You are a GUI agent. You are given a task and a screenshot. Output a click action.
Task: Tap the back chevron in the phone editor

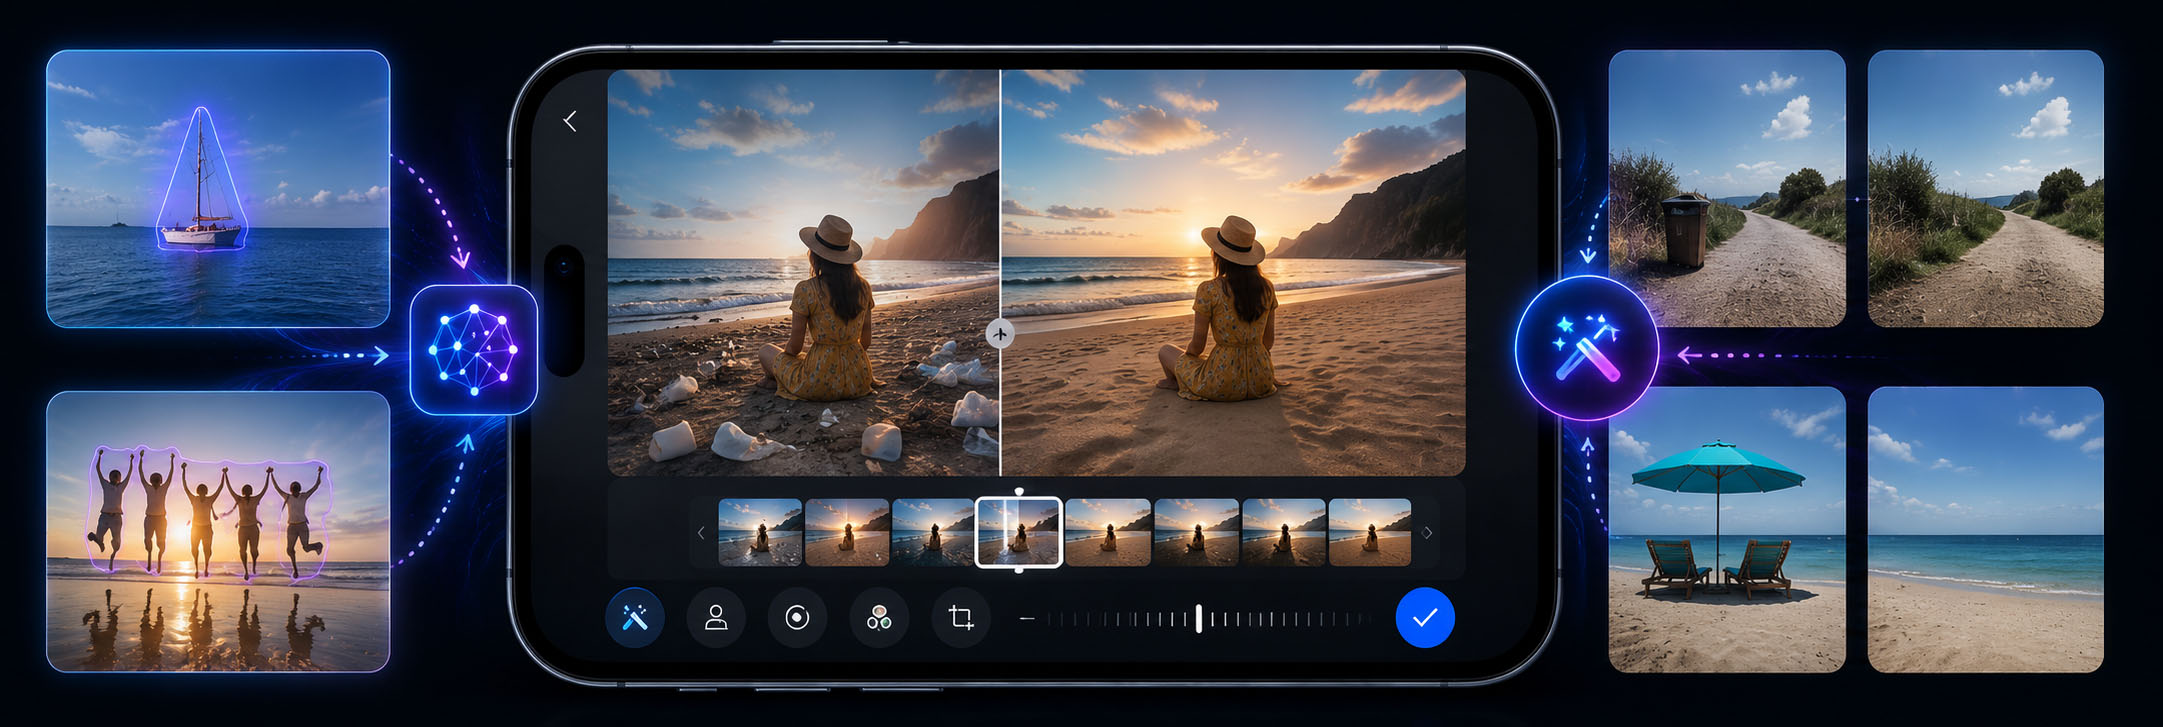click(570, 122)
